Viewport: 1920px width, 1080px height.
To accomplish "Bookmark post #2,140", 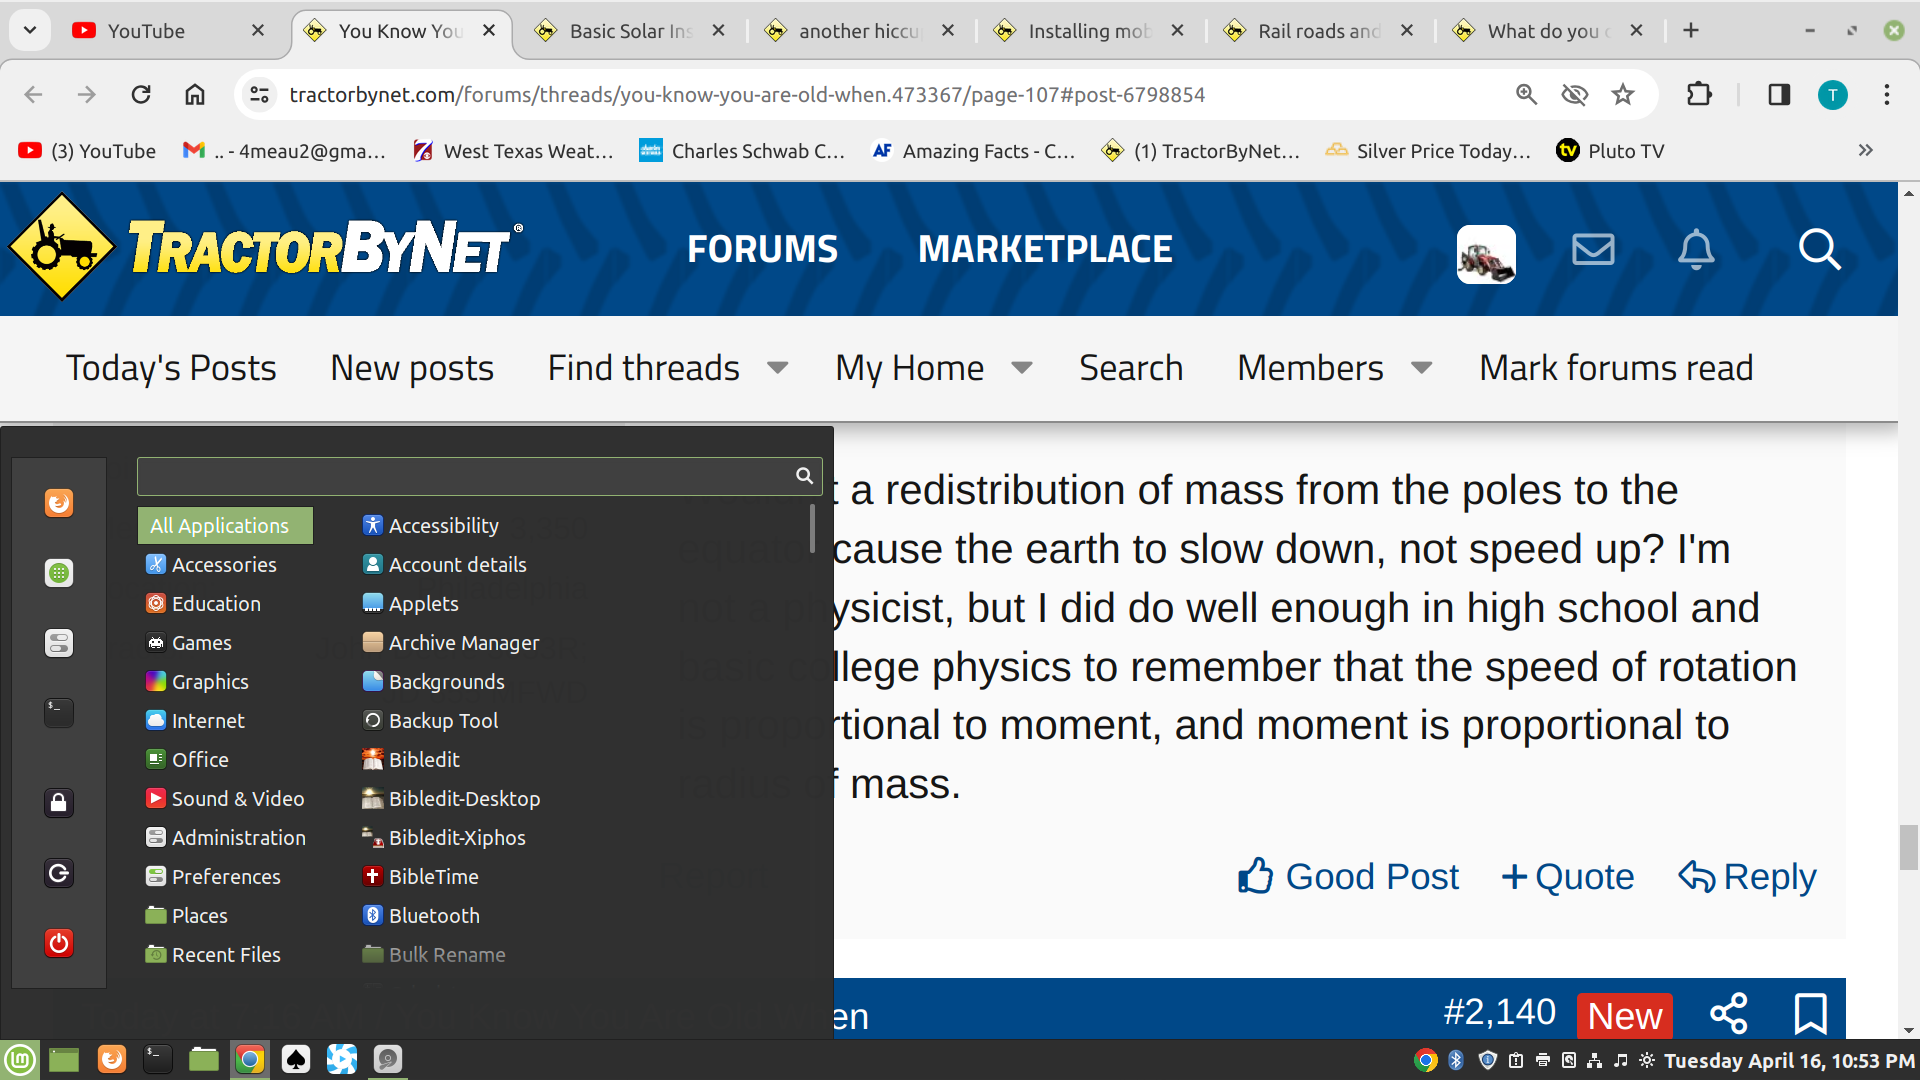I will [x=1810, y=1013].
